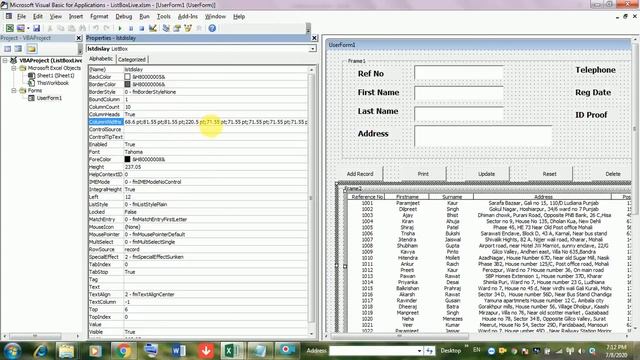Open Project Explorer from toolbar icon
Screen dimensions: 640x360
[x=166, y=28]
